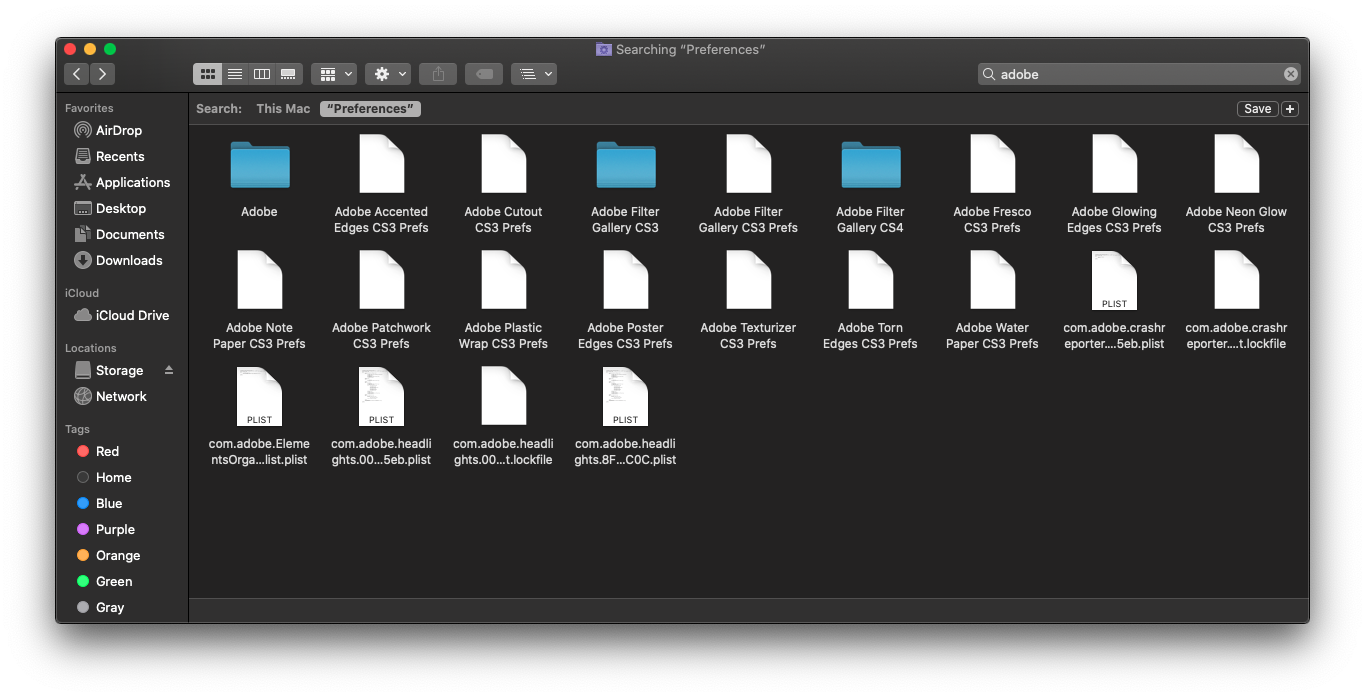
Task: Click into the search field containing adobe
Action: (1139, 74)
